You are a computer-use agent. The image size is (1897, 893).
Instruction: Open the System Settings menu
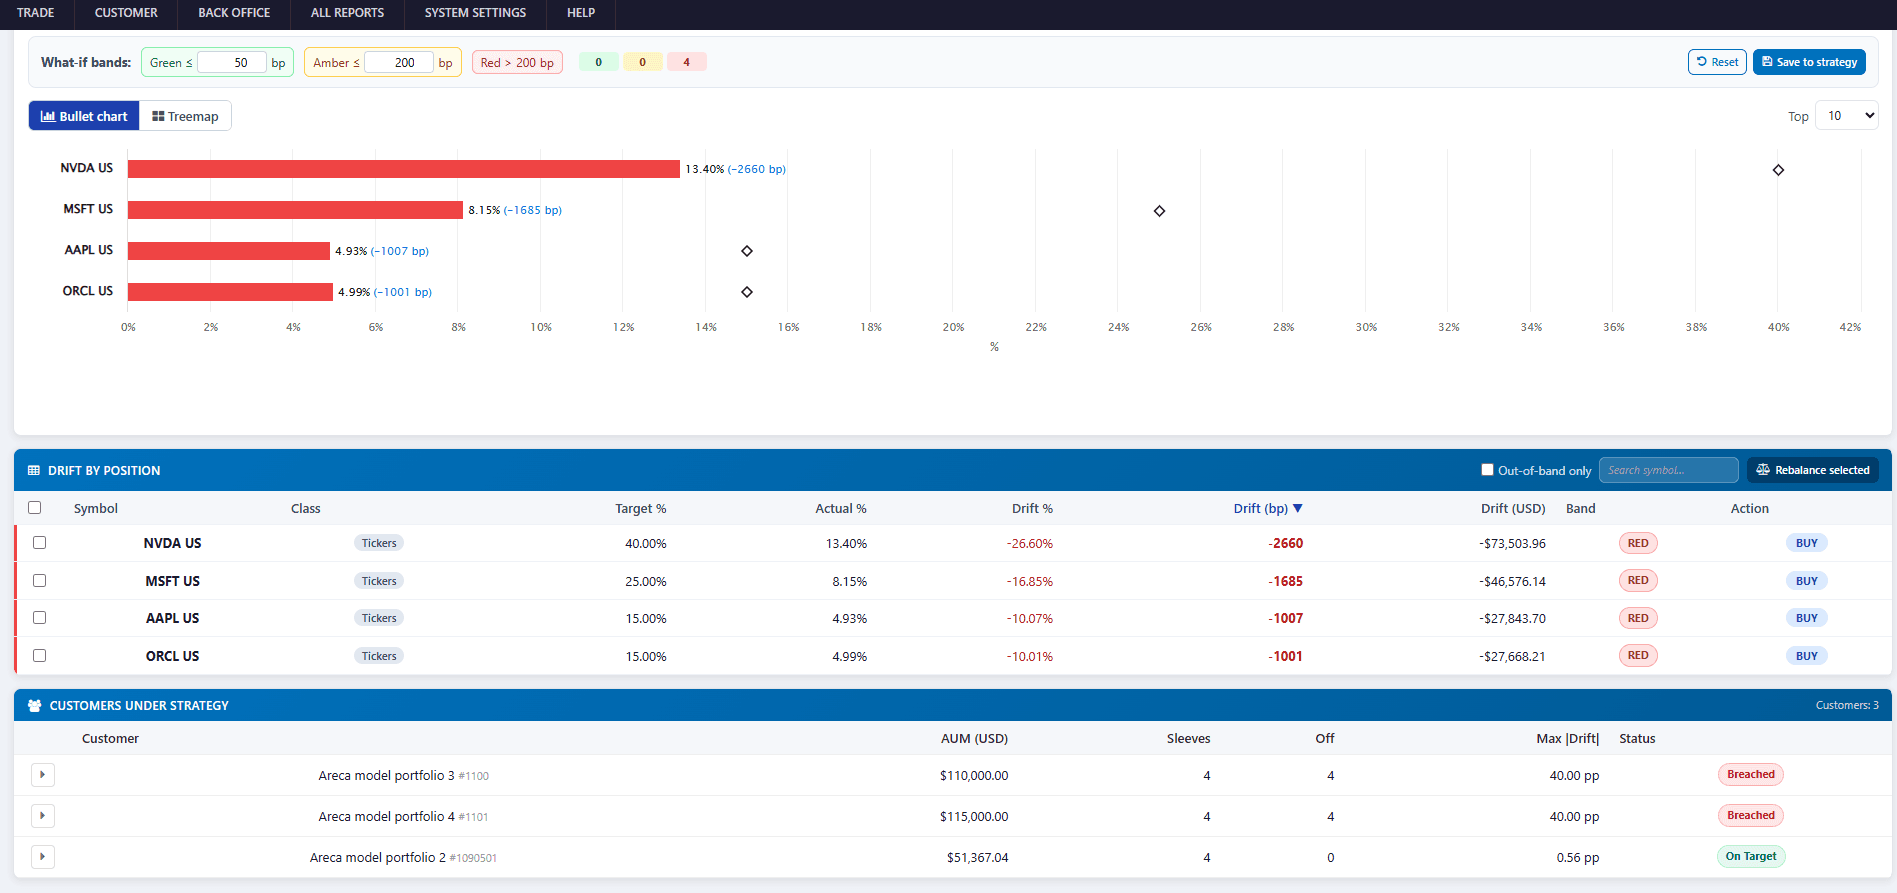pyautogui.click(x=475, y=13)
